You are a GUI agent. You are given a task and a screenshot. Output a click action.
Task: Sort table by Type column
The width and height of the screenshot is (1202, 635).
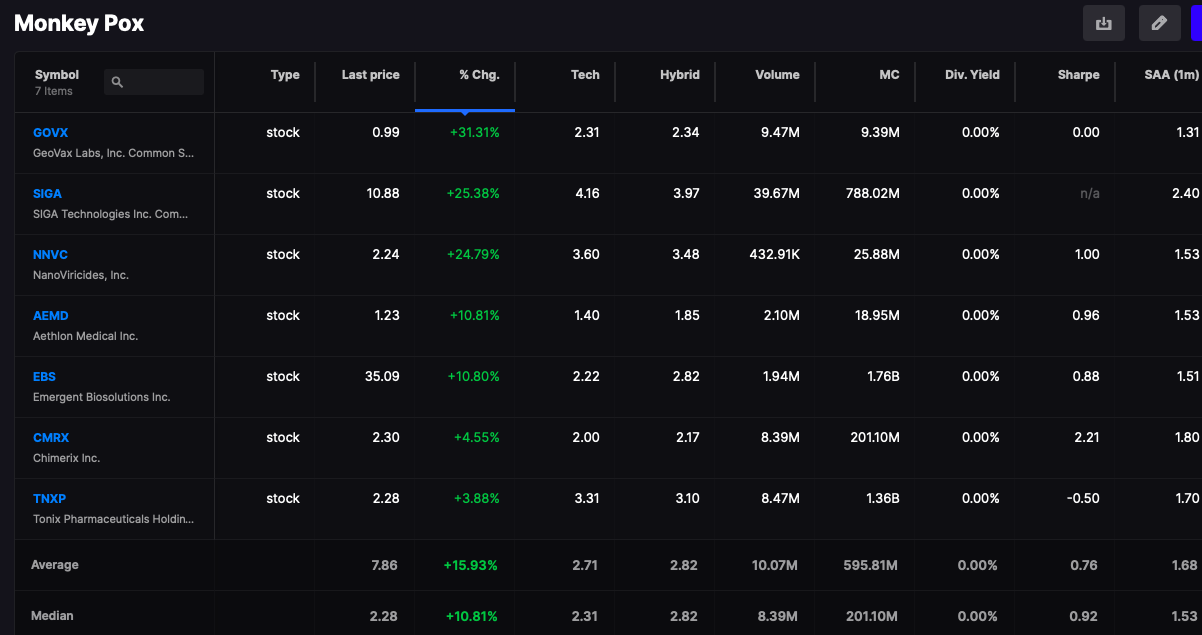pyautogui.click(x=285, y=75)
